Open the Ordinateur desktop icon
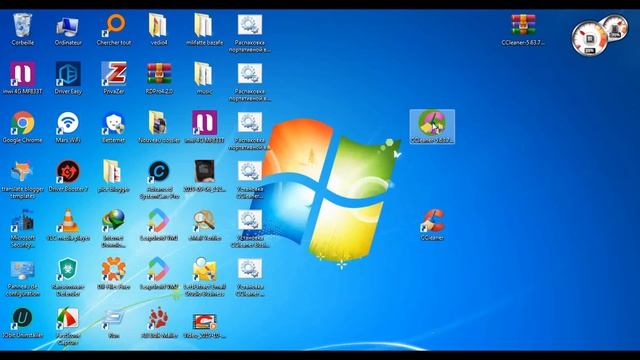Screen dimensions: 640x360 [68, 29]
